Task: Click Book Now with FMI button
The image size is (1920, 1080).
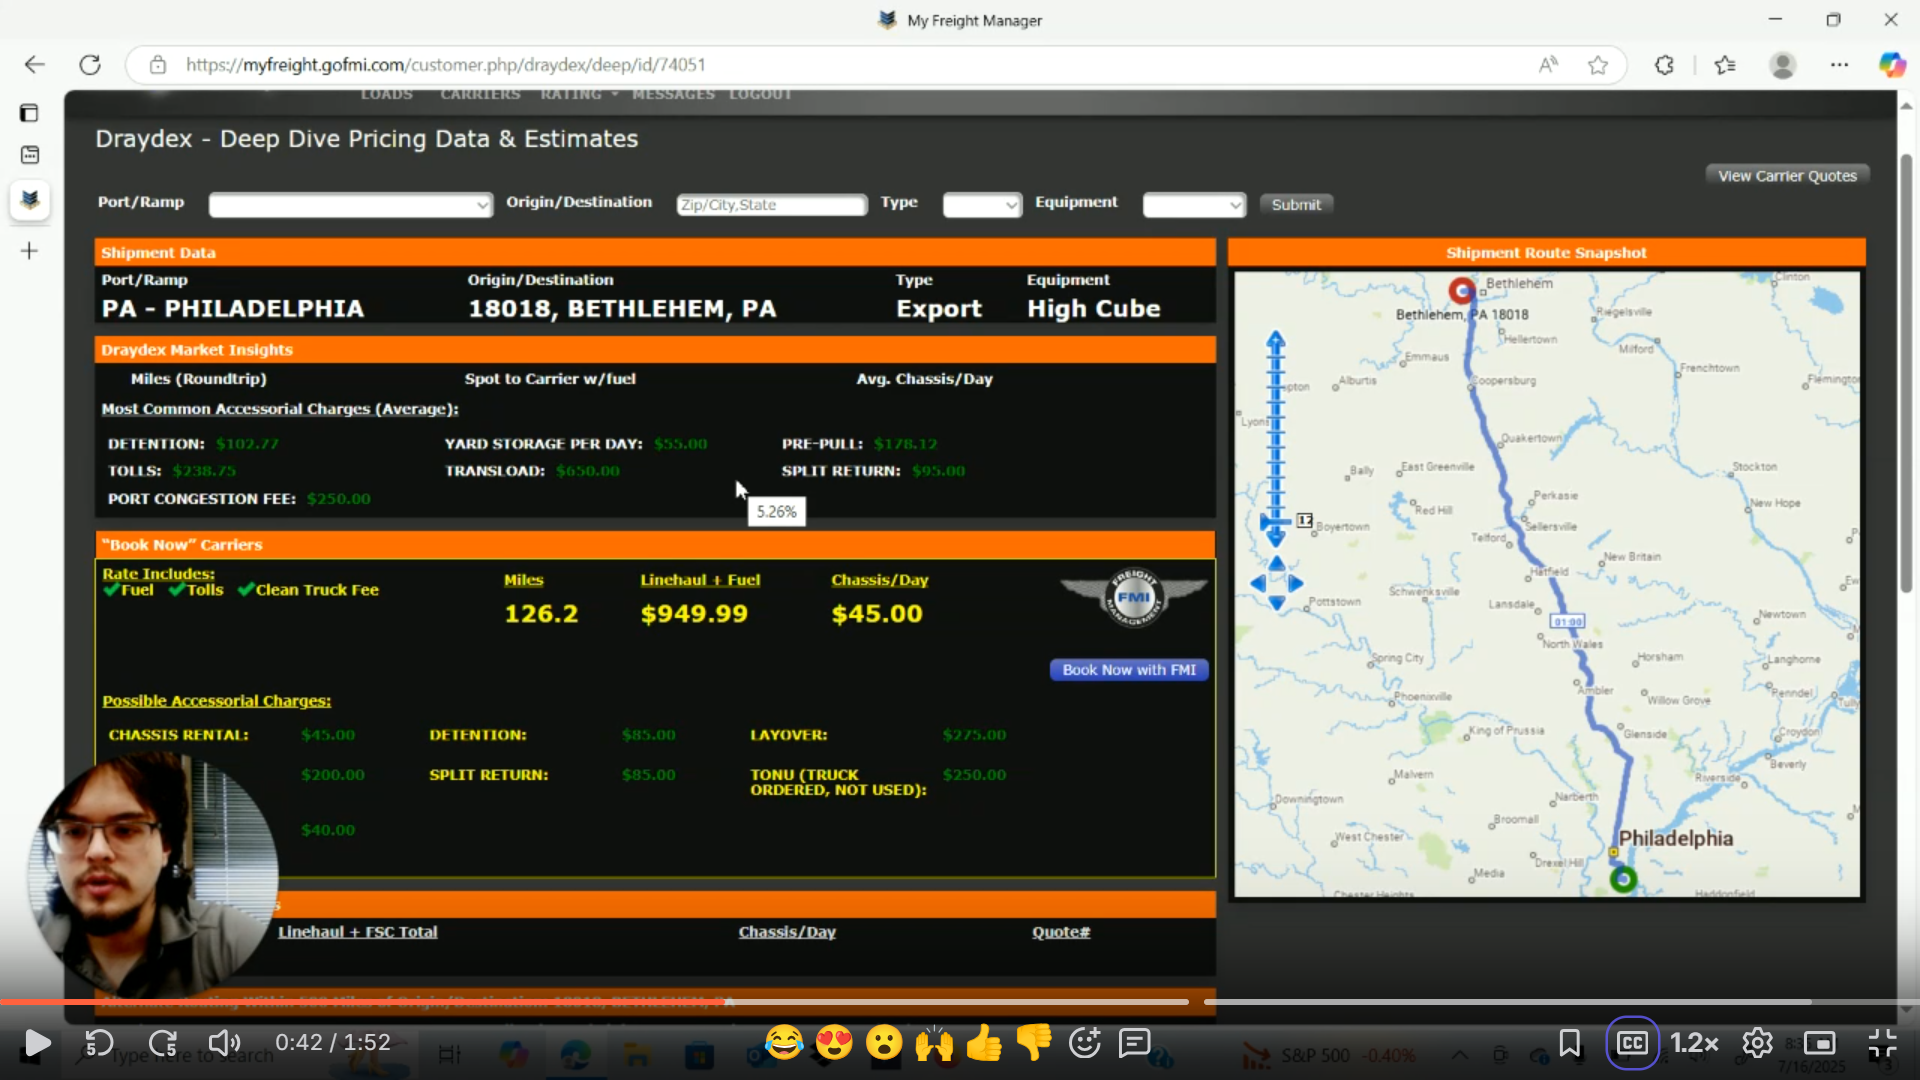Action: pyautogui.click(x=1129, y=670)
